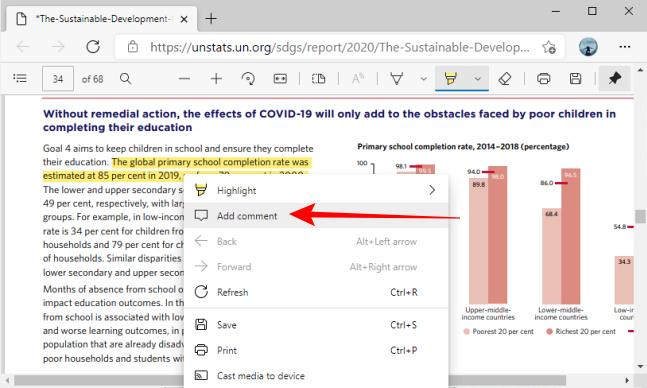
Task: Zoom out with the minus icon
Action: click(184, 78)
